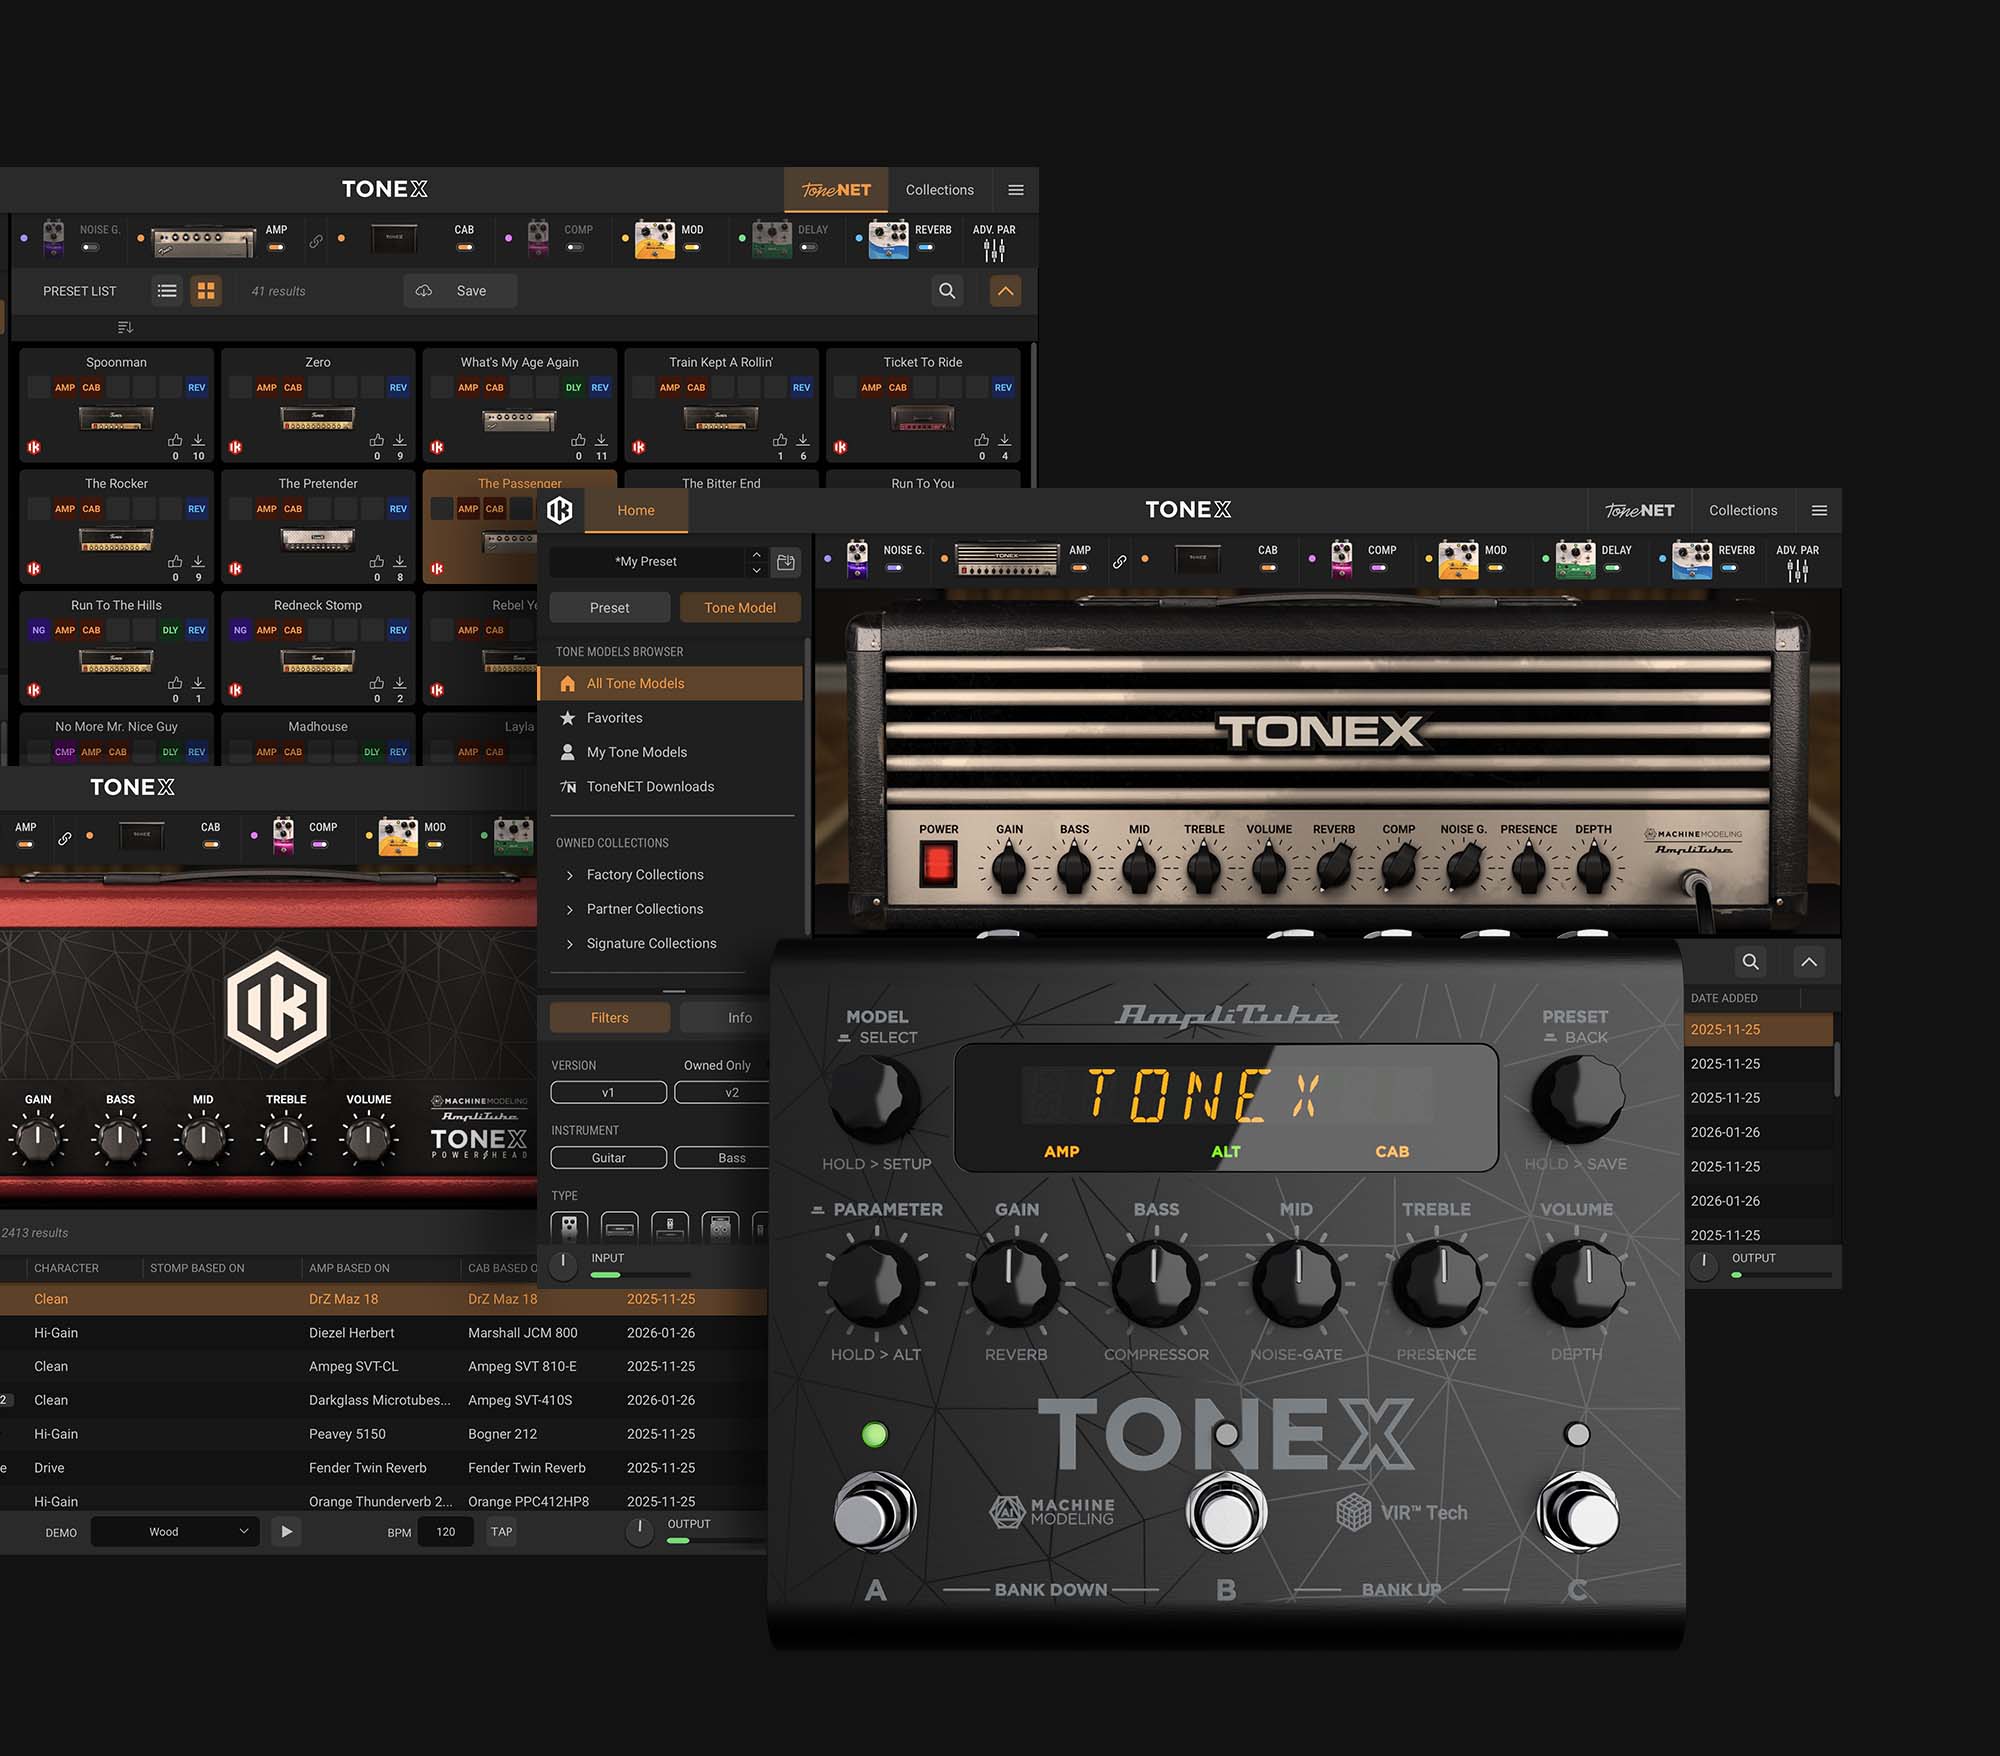Toggle the amp POWER switch
The image size is (2000, 1756).
pos(938,863)
